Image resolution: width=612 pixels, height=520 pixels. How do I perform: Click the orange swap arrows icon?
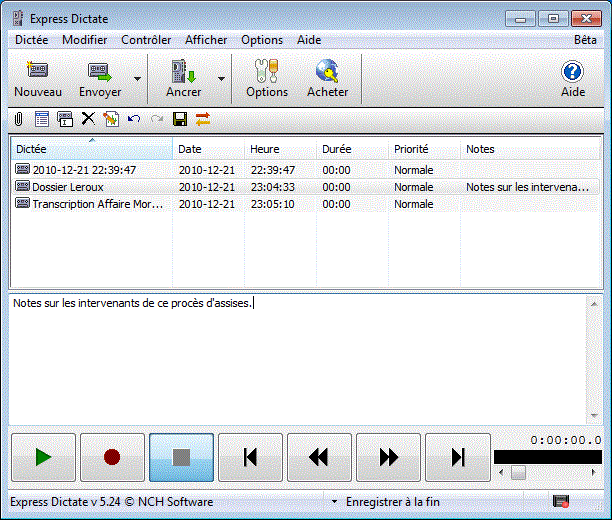[203, 119]
